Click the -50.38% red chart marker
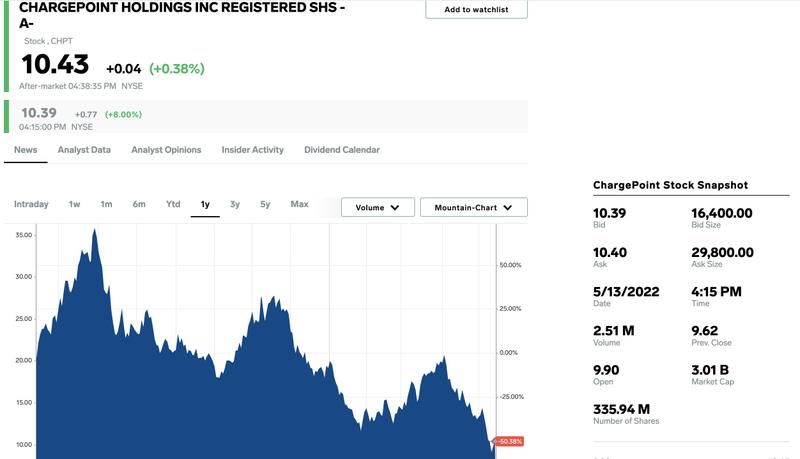 click(x=509, y=441)
